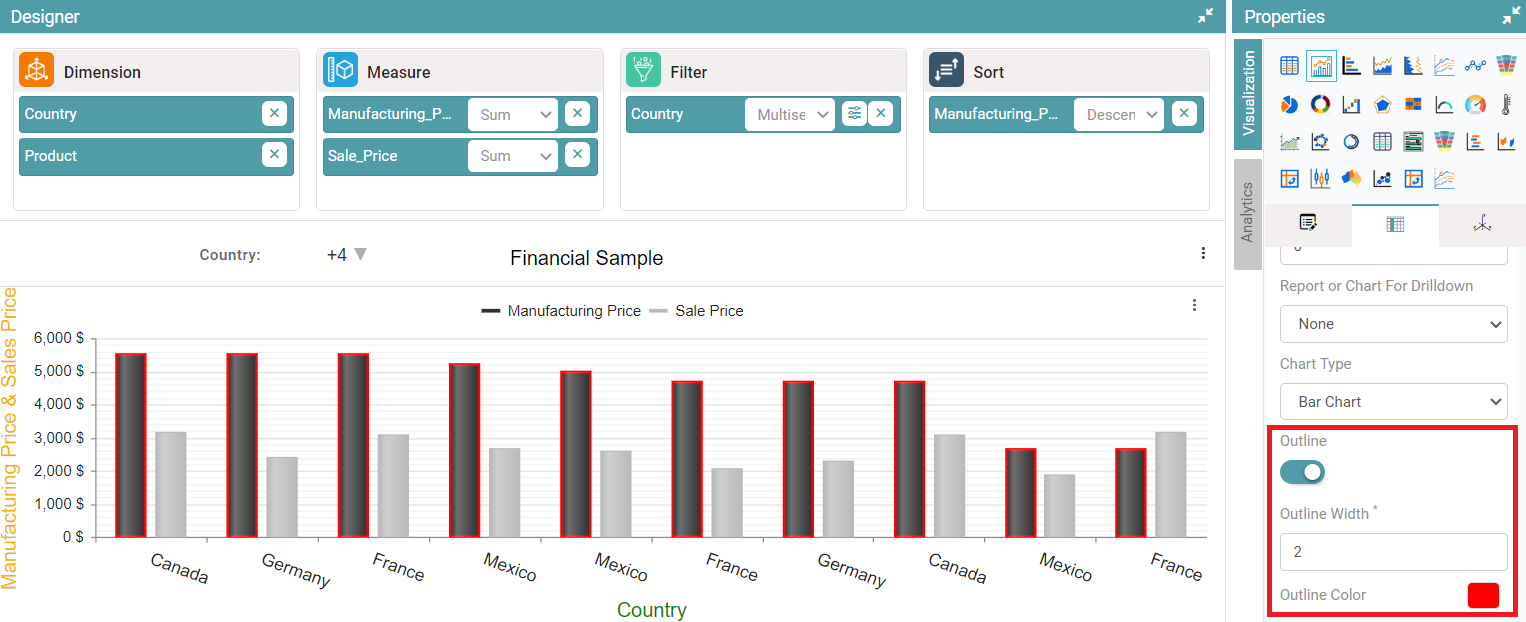The width and height of the screenshot is (1526, 622).
Task: Select the candlestick chart visualization icon
Action: click(x=1321, y=178)
